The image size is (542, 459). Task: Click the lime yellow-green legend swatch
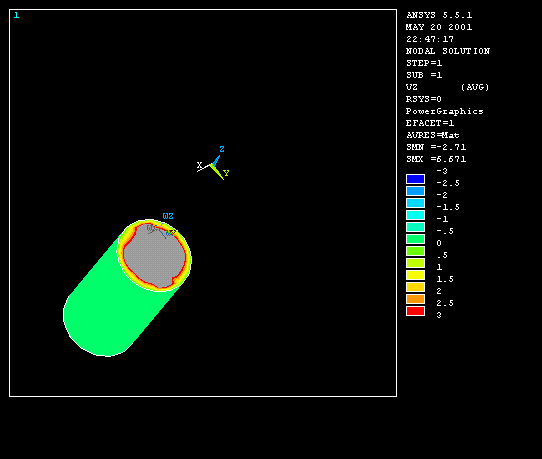tap(415, 263)
